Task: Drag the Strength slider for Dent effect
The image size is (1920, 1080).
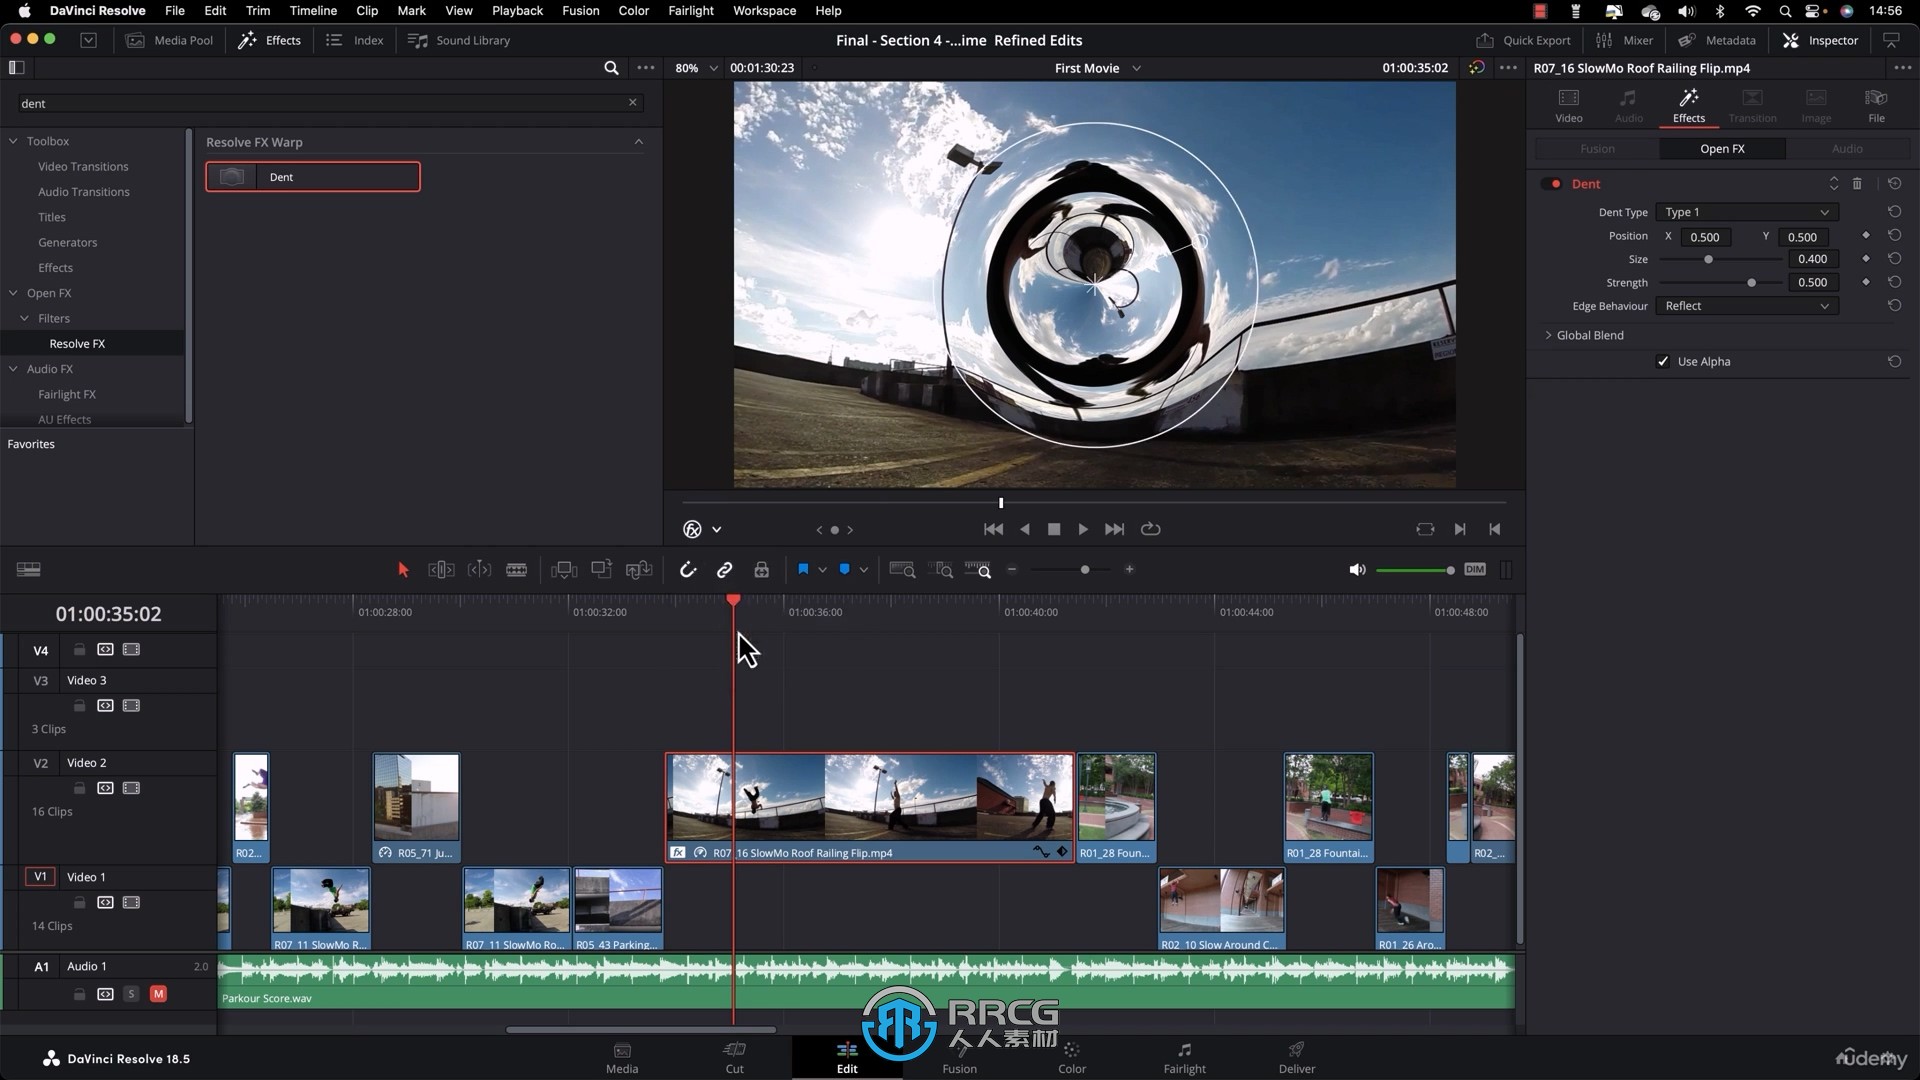Action: click(1751, 282)
